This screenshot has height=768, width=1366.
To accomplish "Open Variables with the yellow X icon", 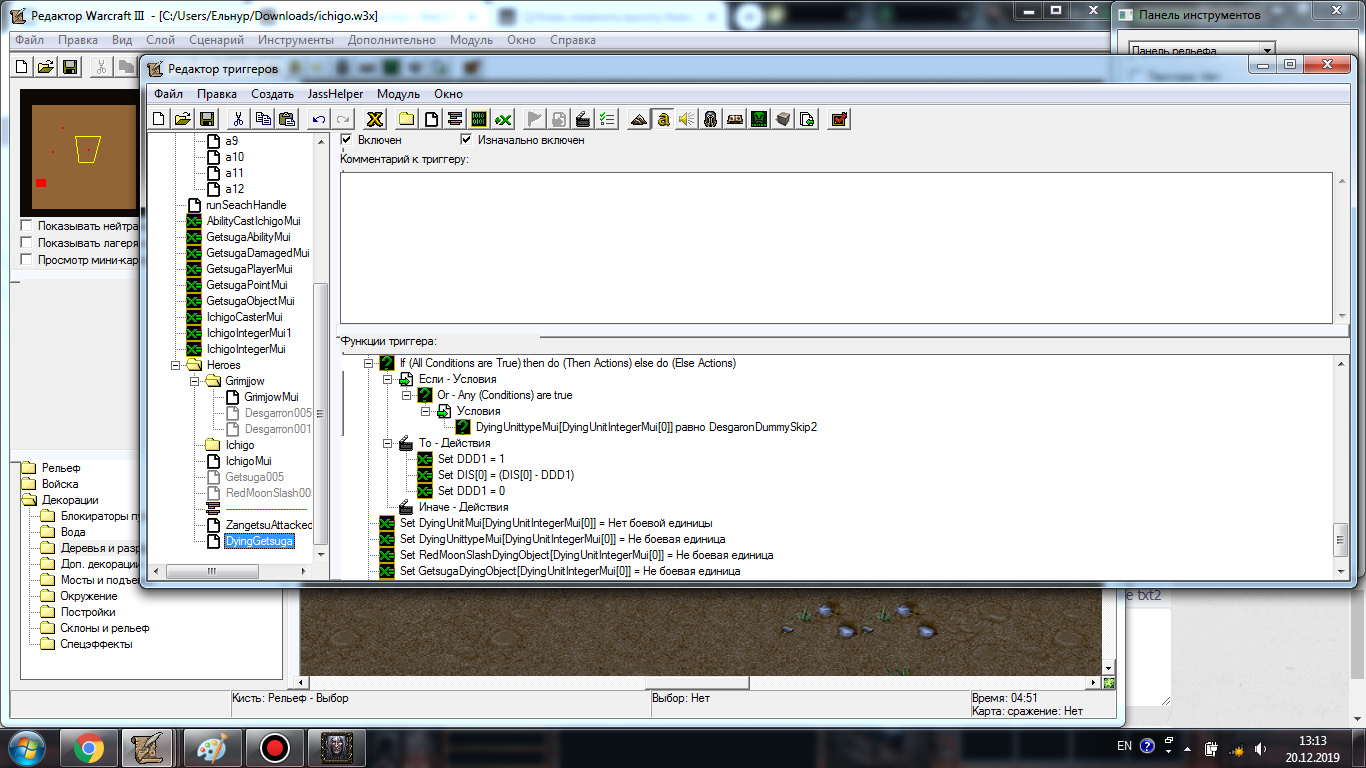I will tap(375, 119).
